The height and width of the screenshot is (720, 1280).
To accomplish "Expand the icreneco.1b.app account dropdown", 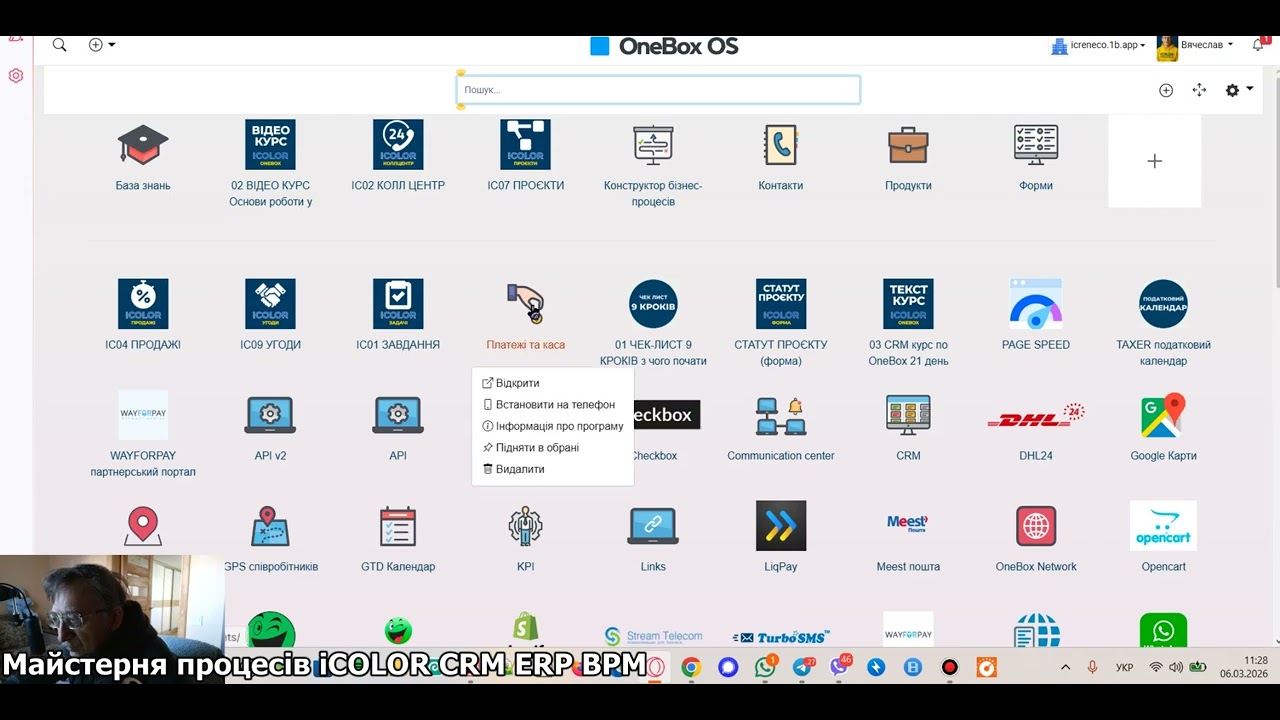I will click(x=1098, y=45).
